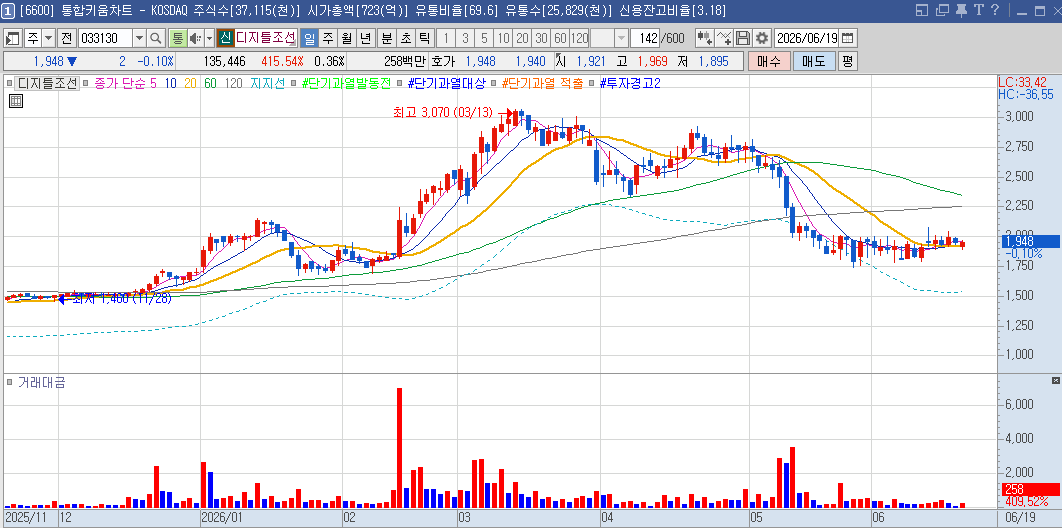The image size is (1062, 528).
Task: Select the 20 interval button
Action: tap(522, 38)
